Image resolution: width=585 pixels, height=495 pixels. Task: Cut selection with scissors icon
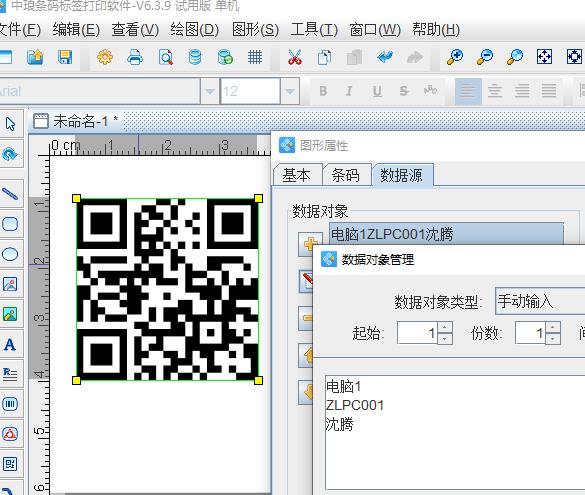tap(295, 57)
